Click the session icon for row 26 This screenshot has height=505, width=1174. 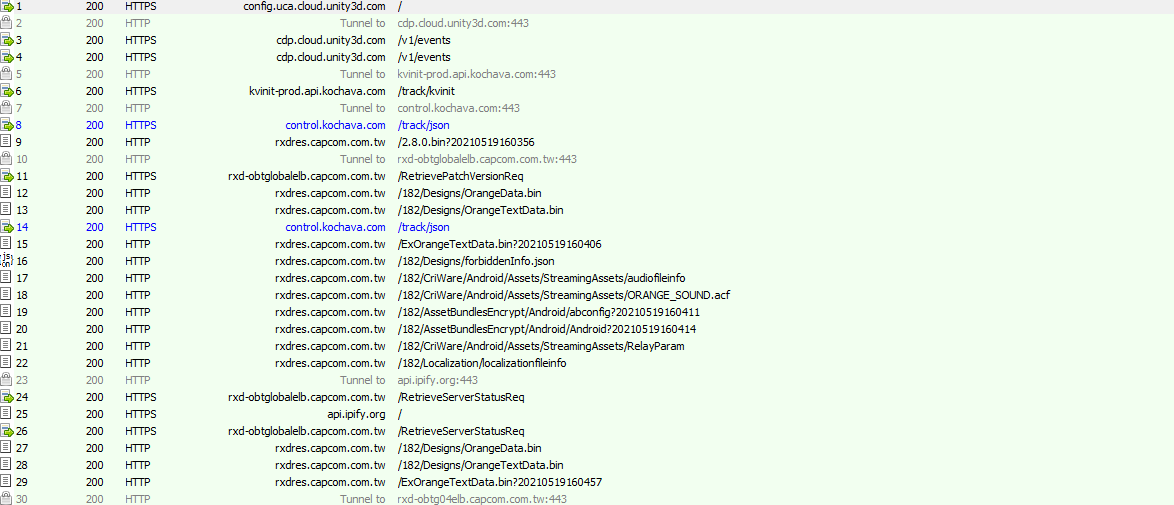(x=7, y=431)
